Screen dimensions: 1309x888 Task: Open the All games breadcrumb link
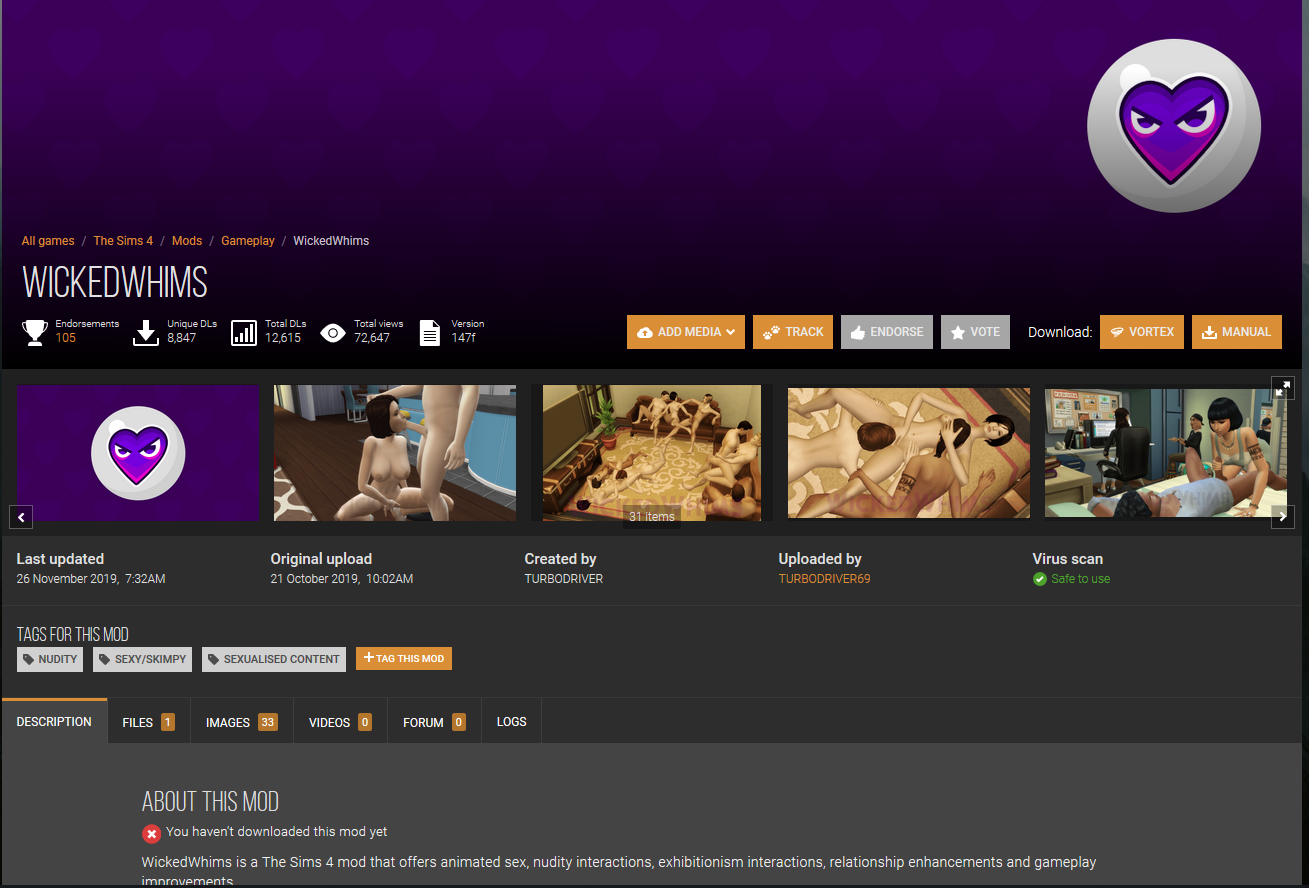coord(48,241)
